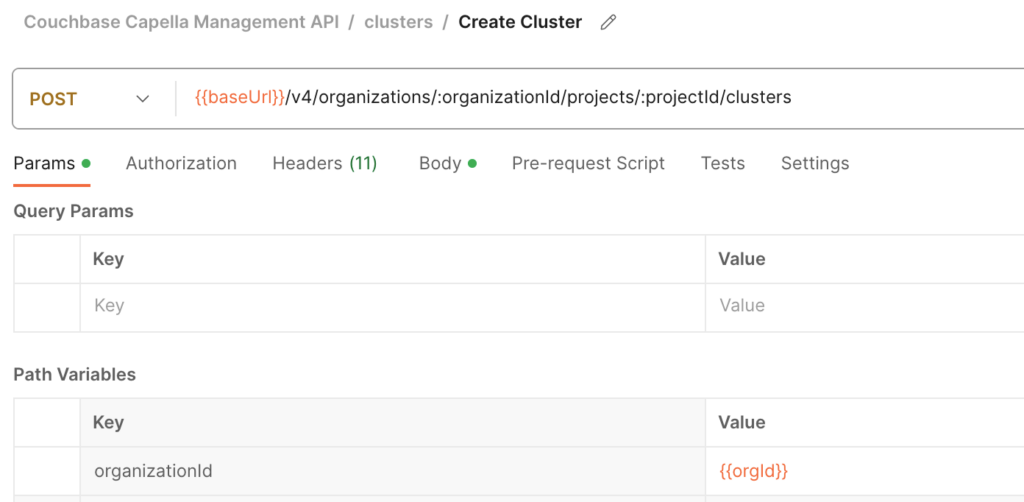
Task: Click the Couchbase Capella Management API breadcrumb
Action: click(182, 22)
